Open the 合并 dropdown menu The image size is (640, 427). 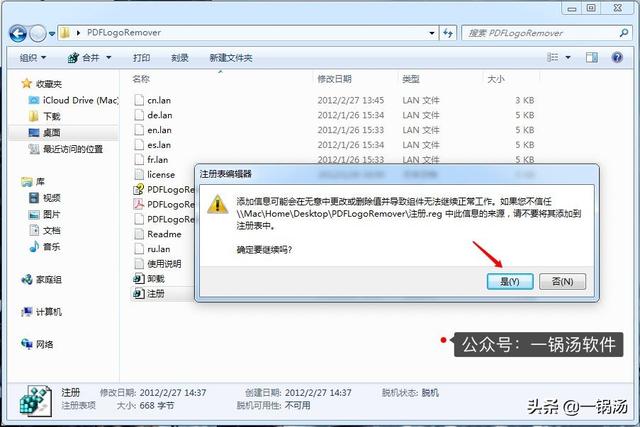(x=95, y=58)
